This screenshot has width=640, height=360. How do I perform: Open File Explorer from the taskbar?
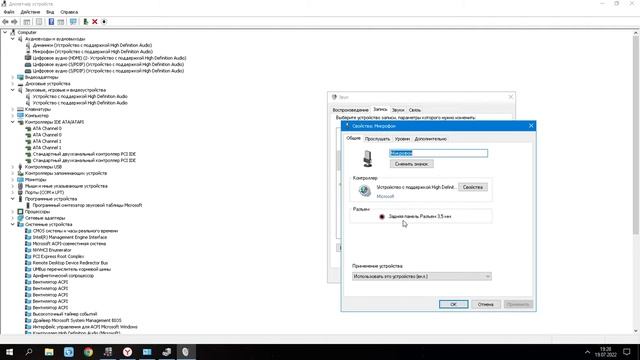(x=49, y=352)
